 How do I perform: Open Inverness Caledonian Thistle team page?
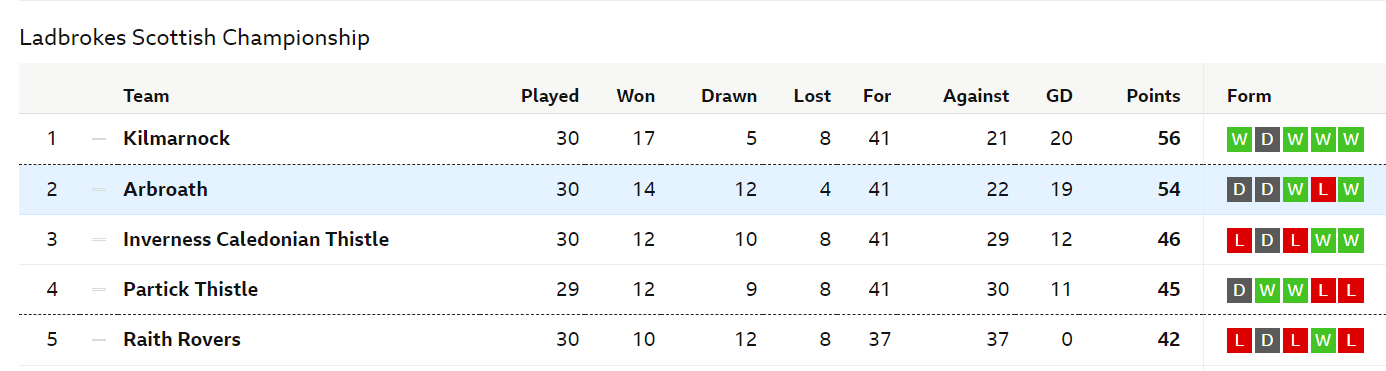point(256,239)
